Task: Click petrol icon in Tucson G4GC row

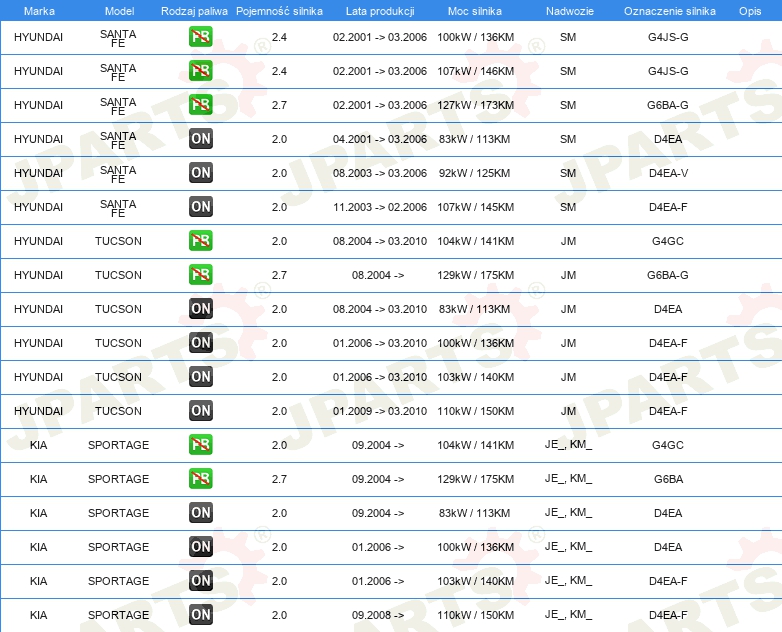Action: [x=200, y=240]
